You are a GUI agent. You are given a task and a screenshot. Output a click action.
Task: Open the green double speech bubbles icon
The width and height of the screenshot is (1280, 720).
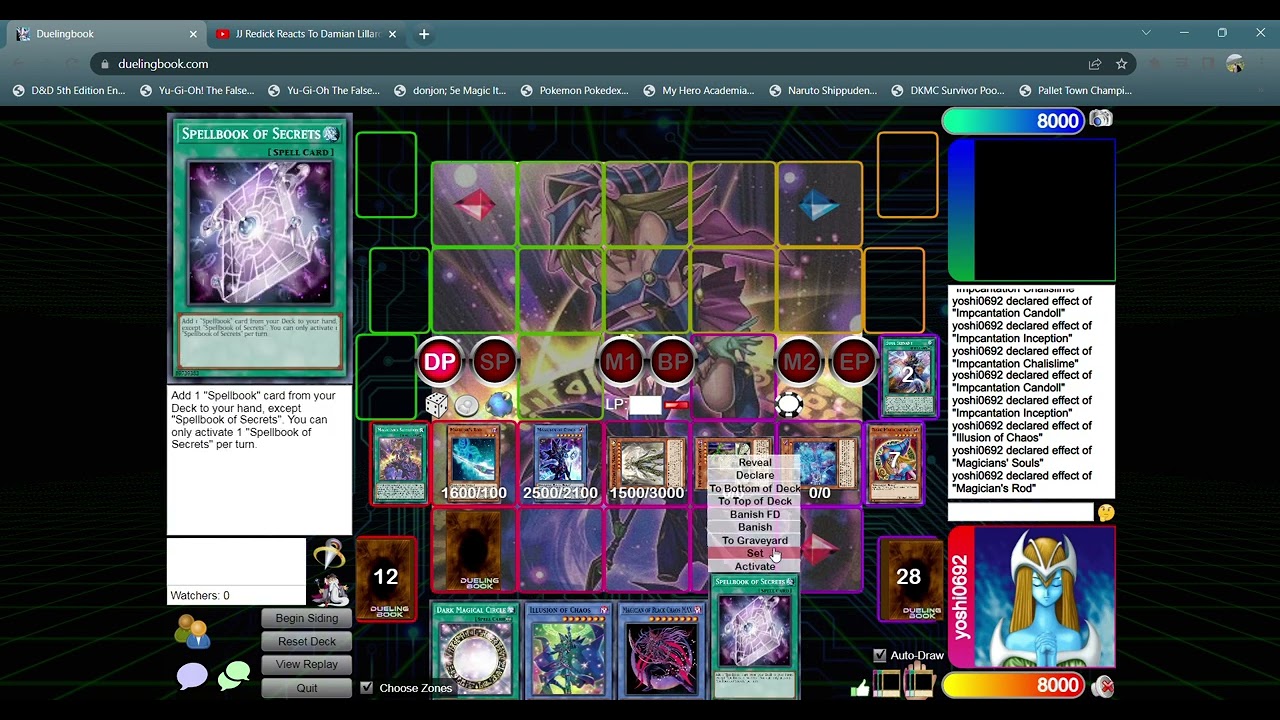tap(234, 677)
